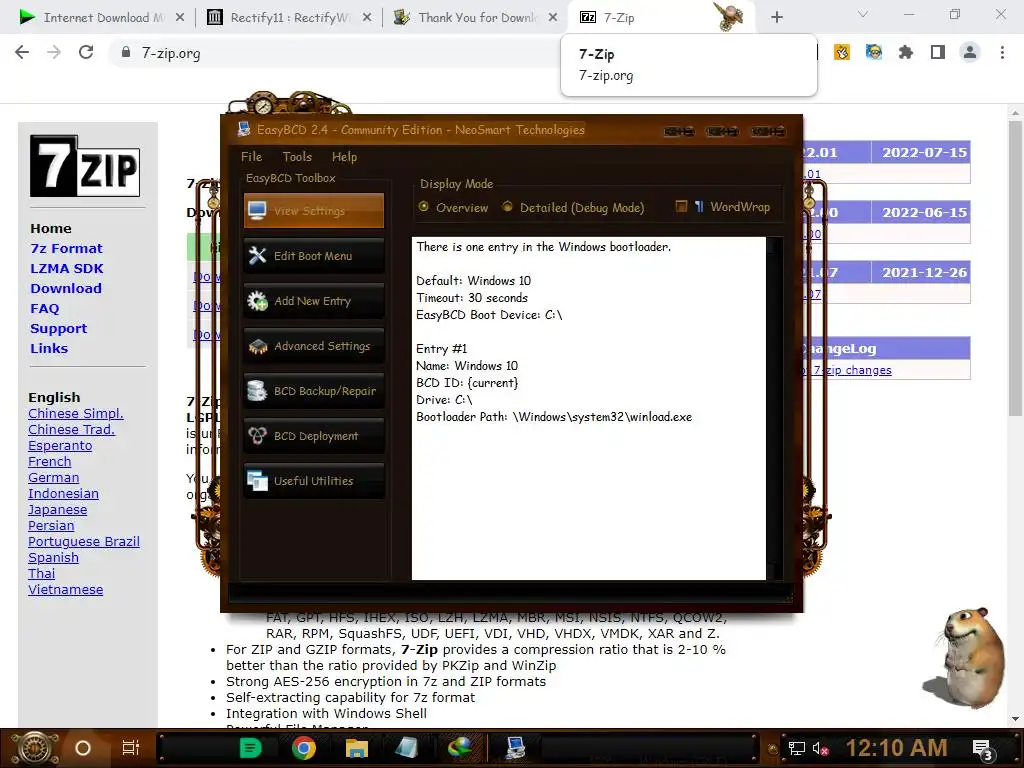Toggle Chrome side panel icon
Screen dimensions: 1024x768
coord(938,52)
